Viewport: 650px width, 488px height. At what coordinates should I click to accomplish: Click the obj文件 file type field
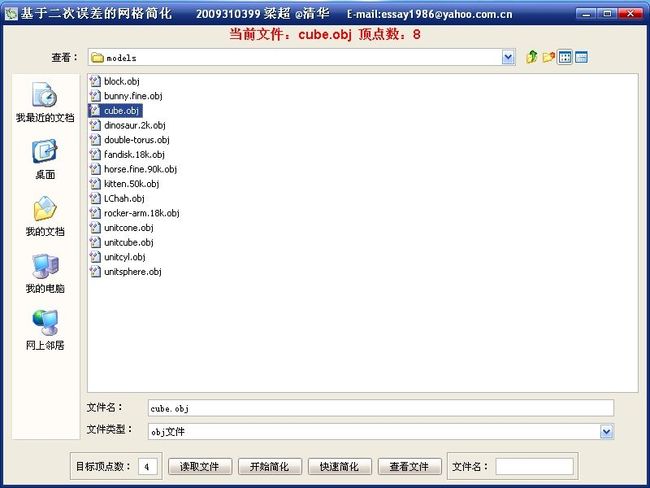point(381,432)
